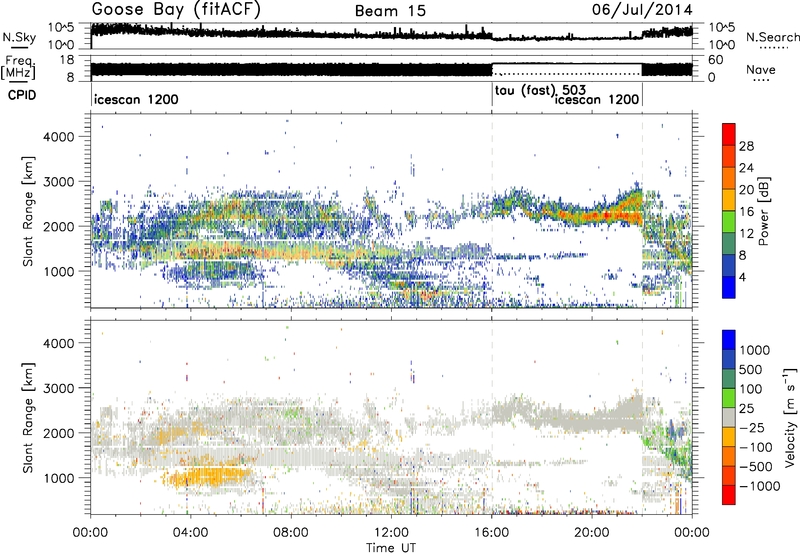Click the strong red-orange power echo near 20:00
The image size is (800, 554).
point(597,216)
